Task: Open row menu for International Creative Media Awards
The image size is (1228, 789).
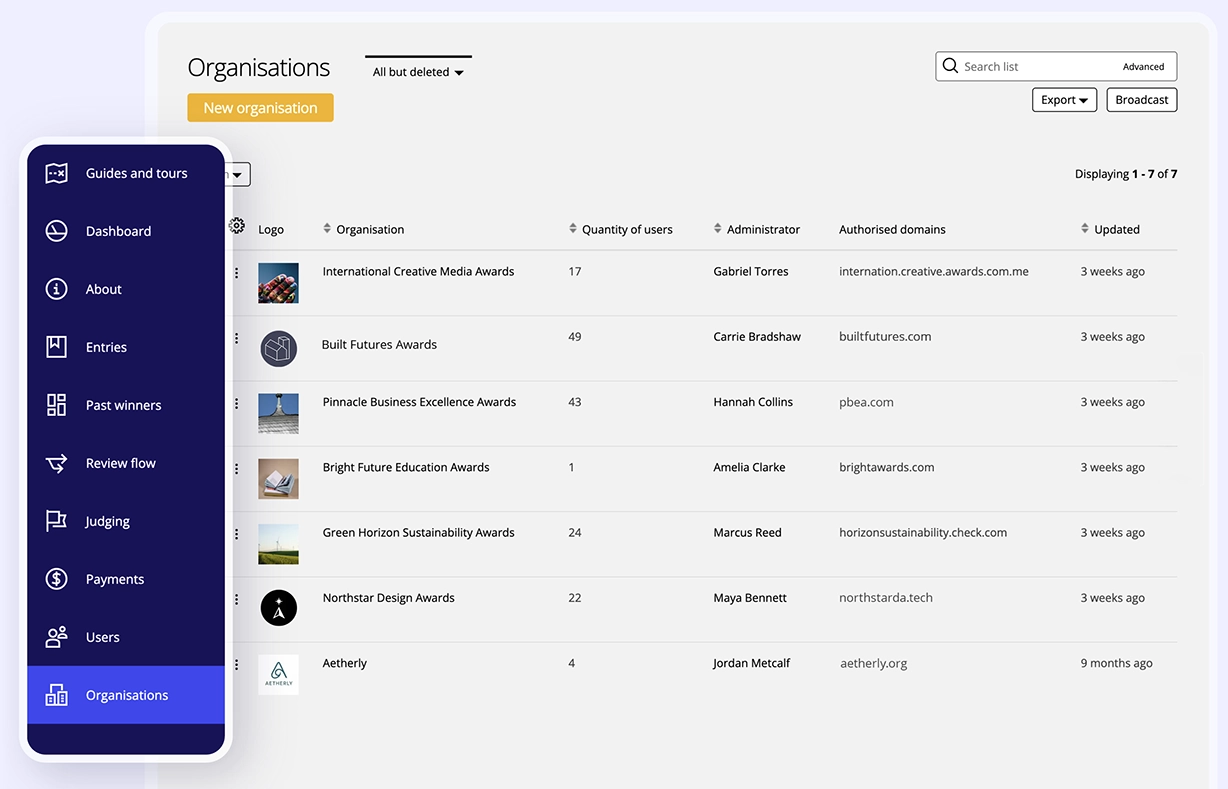Action: (x=237, y=272)
